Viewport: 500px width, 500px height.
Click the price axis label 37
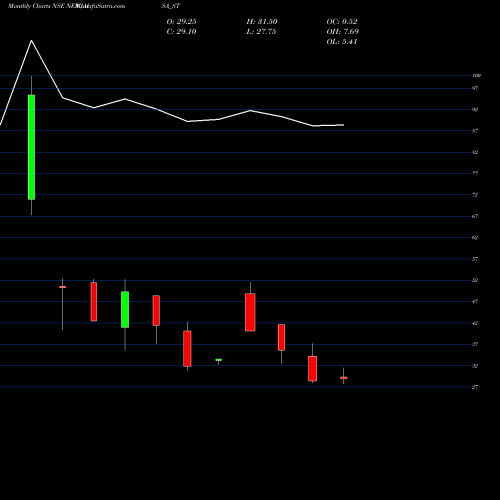point(475,344)
